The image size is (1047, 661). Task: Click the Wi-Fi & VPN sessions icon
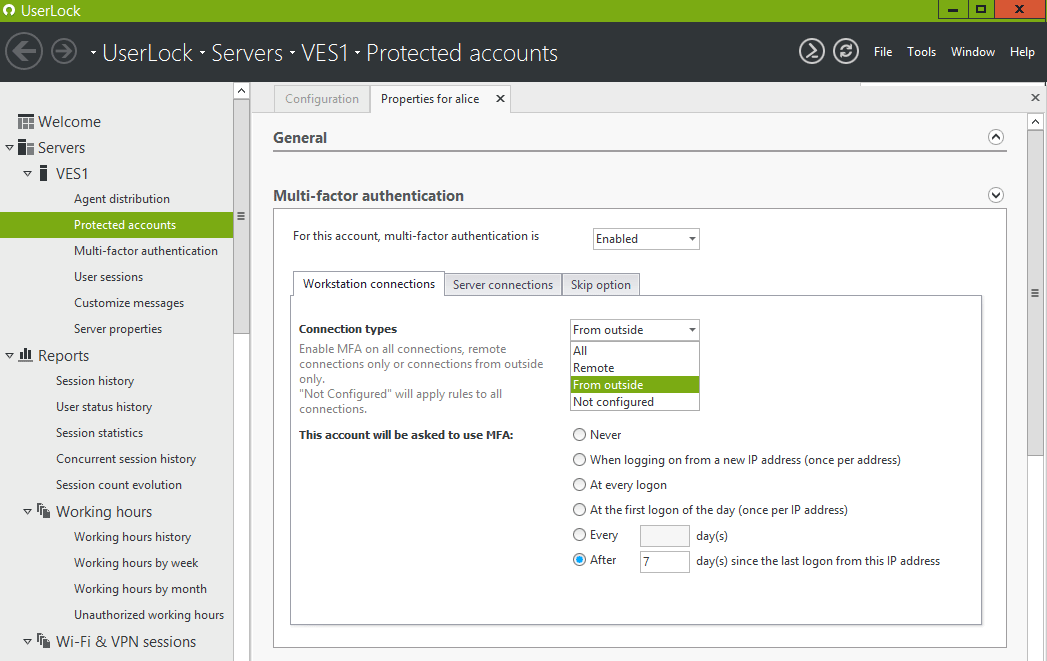point(43,641)
